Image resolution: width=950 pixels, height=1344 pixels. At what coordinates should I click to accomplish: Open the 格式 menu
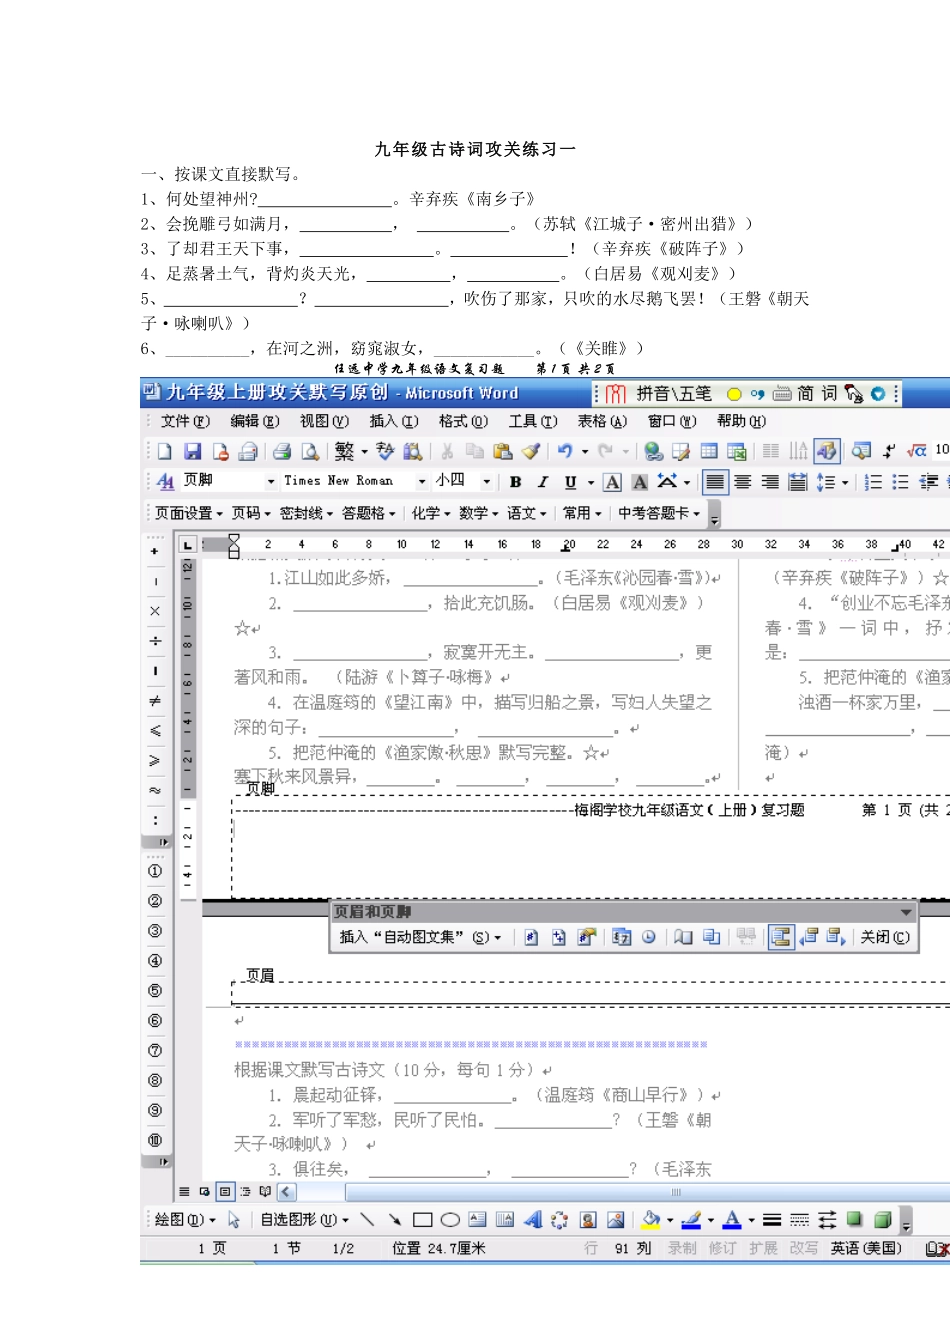pos(463,421)
